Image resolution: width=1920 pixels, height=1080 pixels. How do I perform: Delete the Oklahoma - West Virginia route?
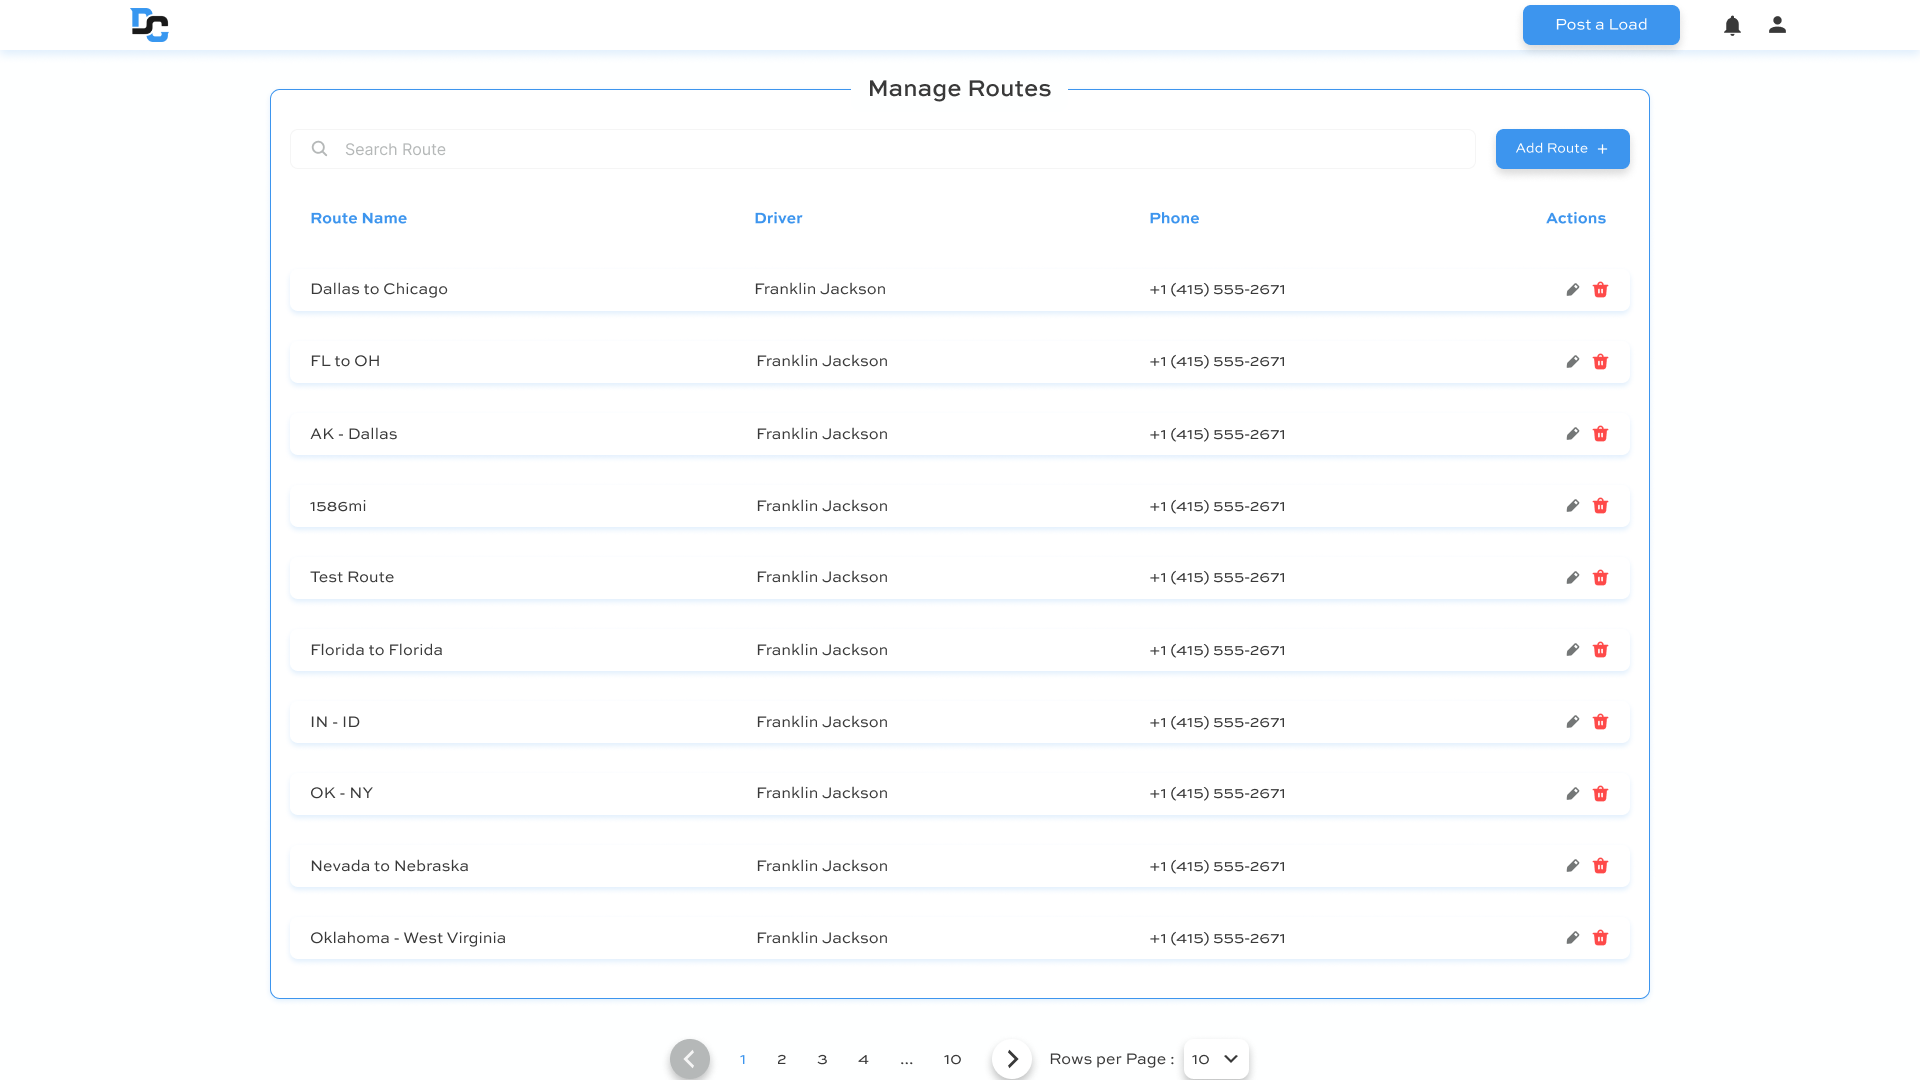pos(1600,938)
